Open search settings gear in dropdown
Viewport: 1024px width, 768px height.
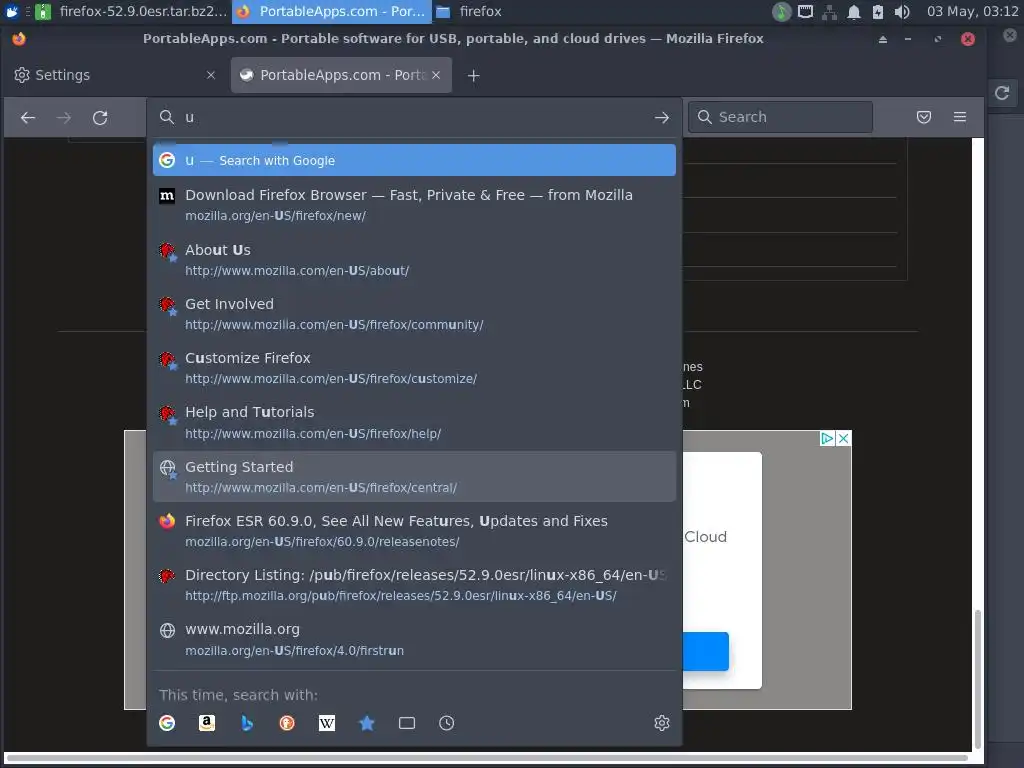(x=662, y=723)
